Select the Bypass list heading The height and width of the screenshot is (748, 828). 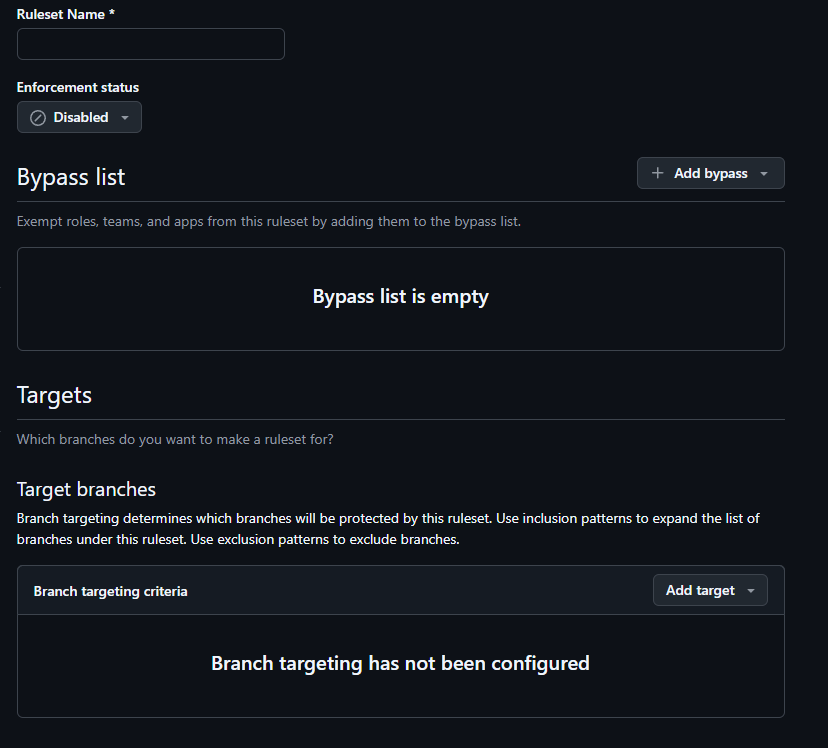point(71,177)
